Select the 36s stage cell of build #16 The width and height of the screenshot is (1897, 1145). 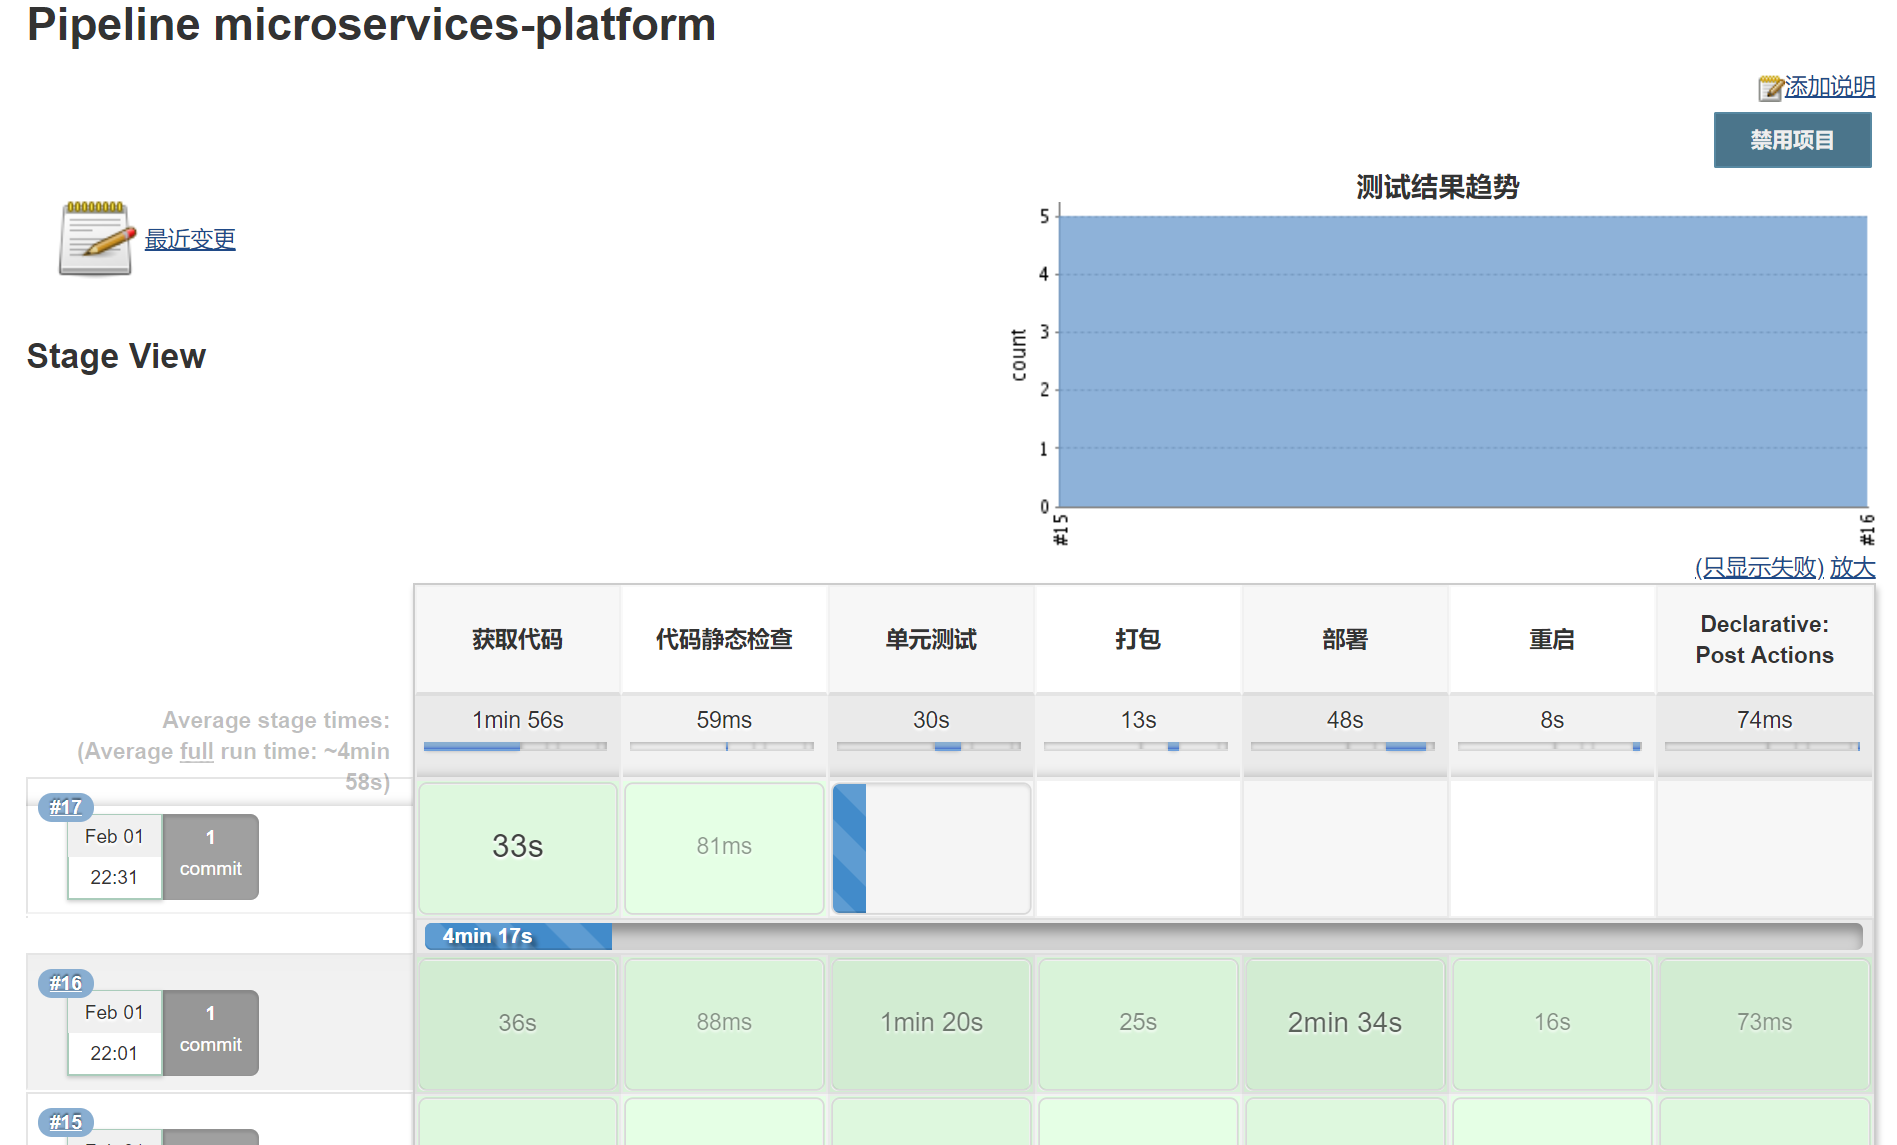click(x=518, y=1023)
